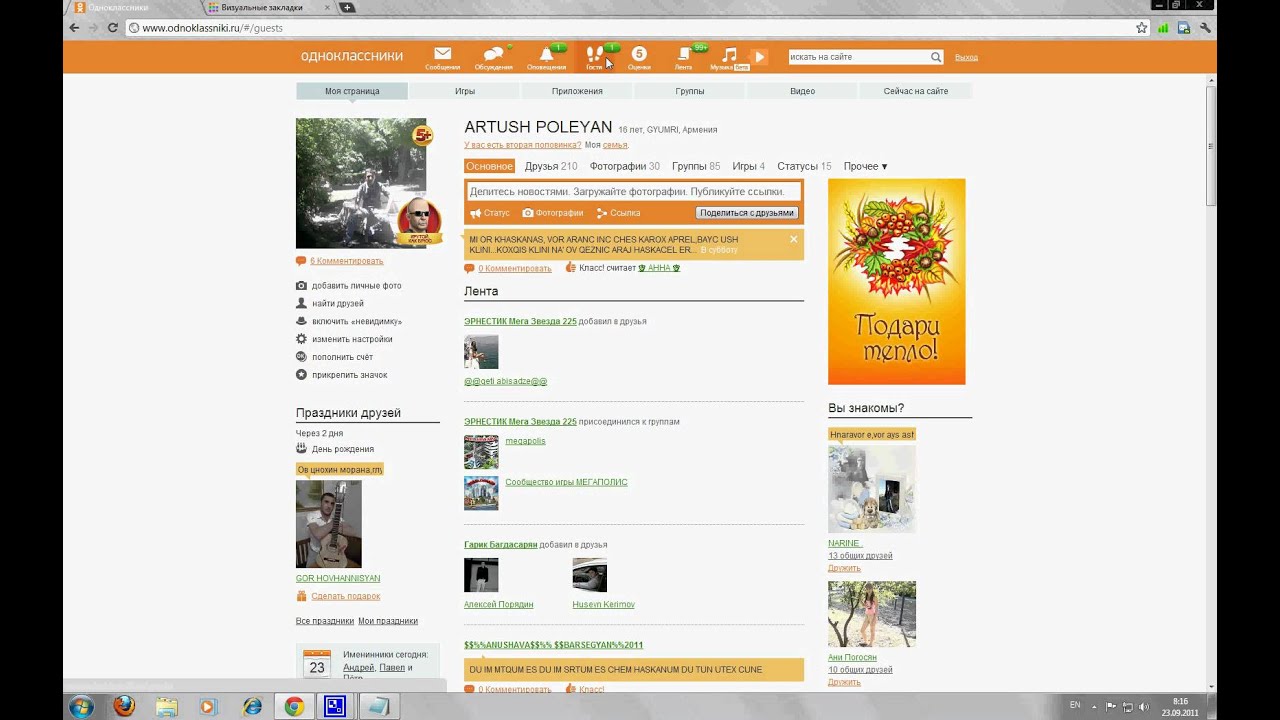
Task: Click the status input 'Делитесь новостями' field
Action: pyautogui.click(x=634, y=191)
